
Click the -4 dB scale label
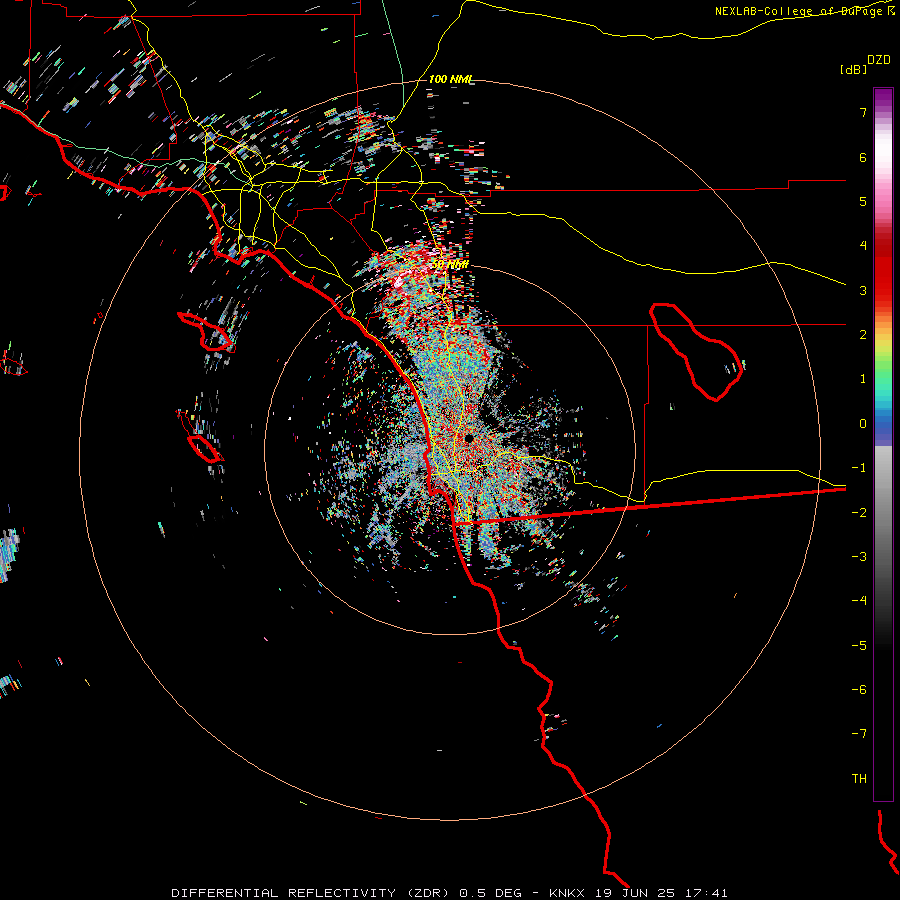click(859, 601)
